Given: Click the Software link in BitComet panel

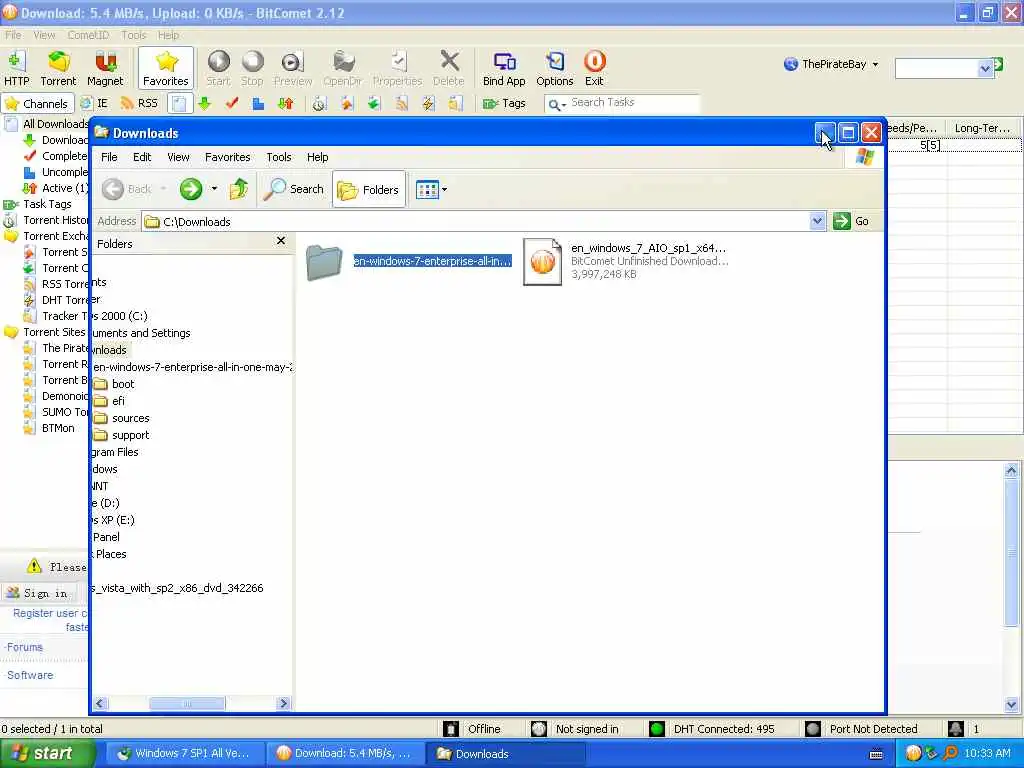Looking at the screenshot, I should pyautogui.click(x=29, y=675).
